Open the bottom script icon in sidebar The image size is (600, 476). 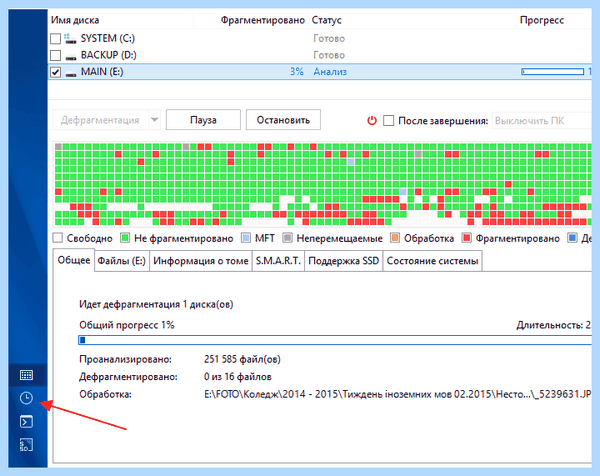[x=26, y=445]
